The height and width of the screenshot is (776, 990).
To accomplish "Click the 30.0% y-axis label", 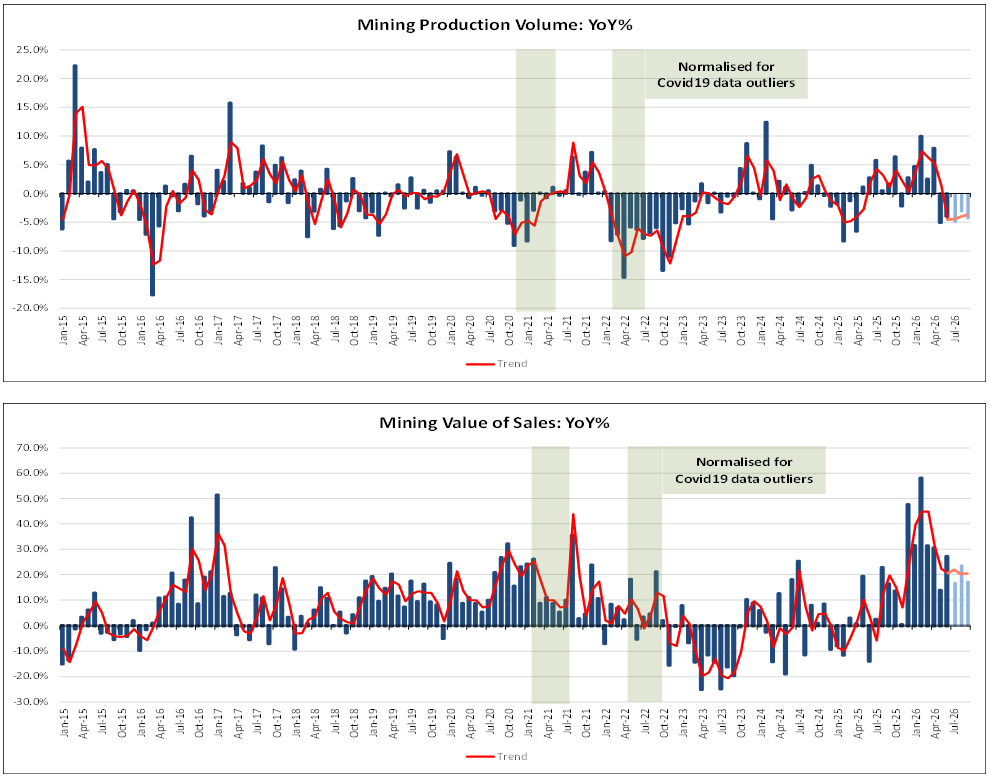I will pos(34,549).
